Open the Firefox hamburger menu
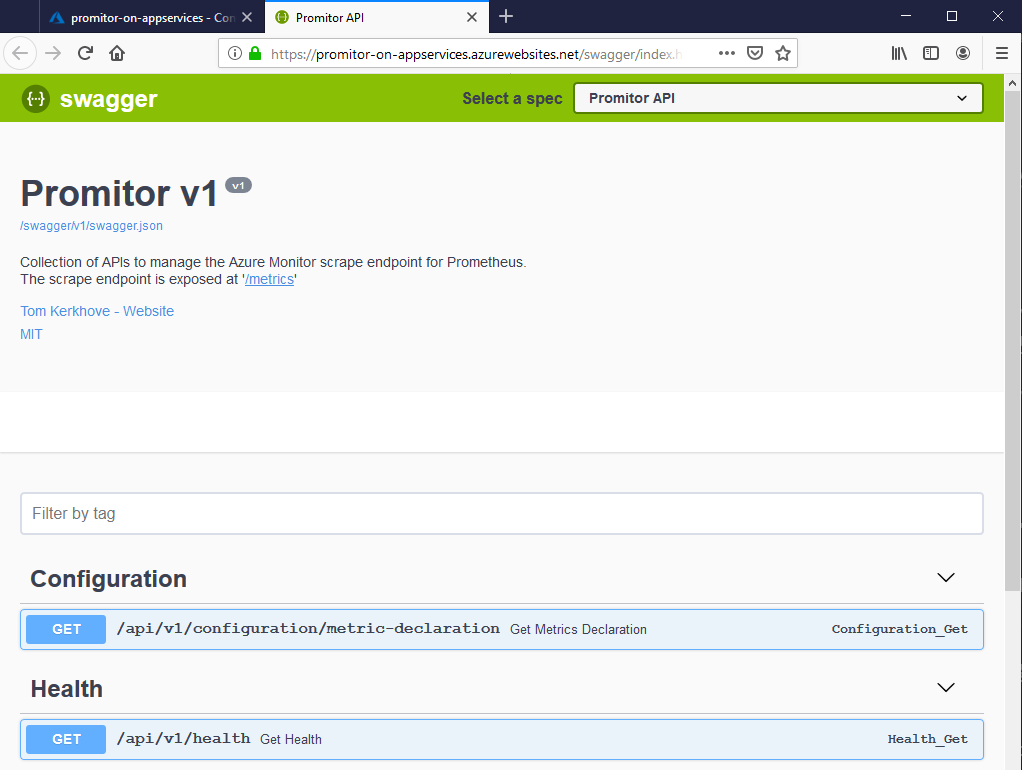This screenshot has width=1022, height=770. 1002,53
